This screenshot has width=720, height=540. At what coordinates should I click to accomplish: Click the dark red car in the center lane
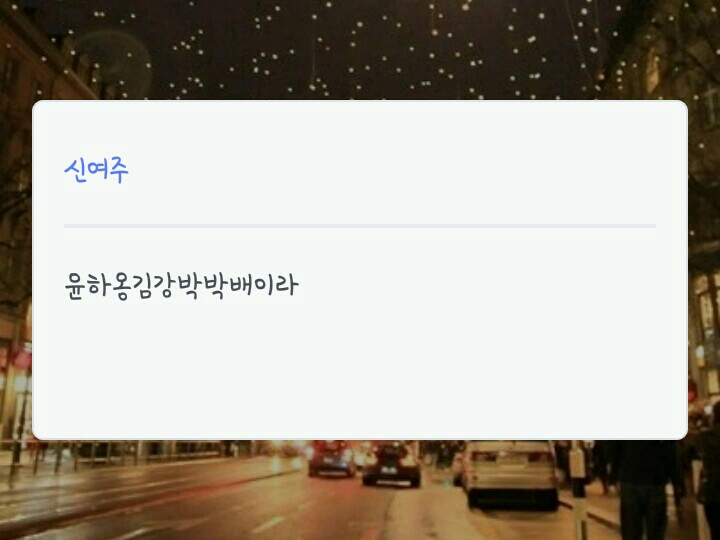click(x=391, y=463)
